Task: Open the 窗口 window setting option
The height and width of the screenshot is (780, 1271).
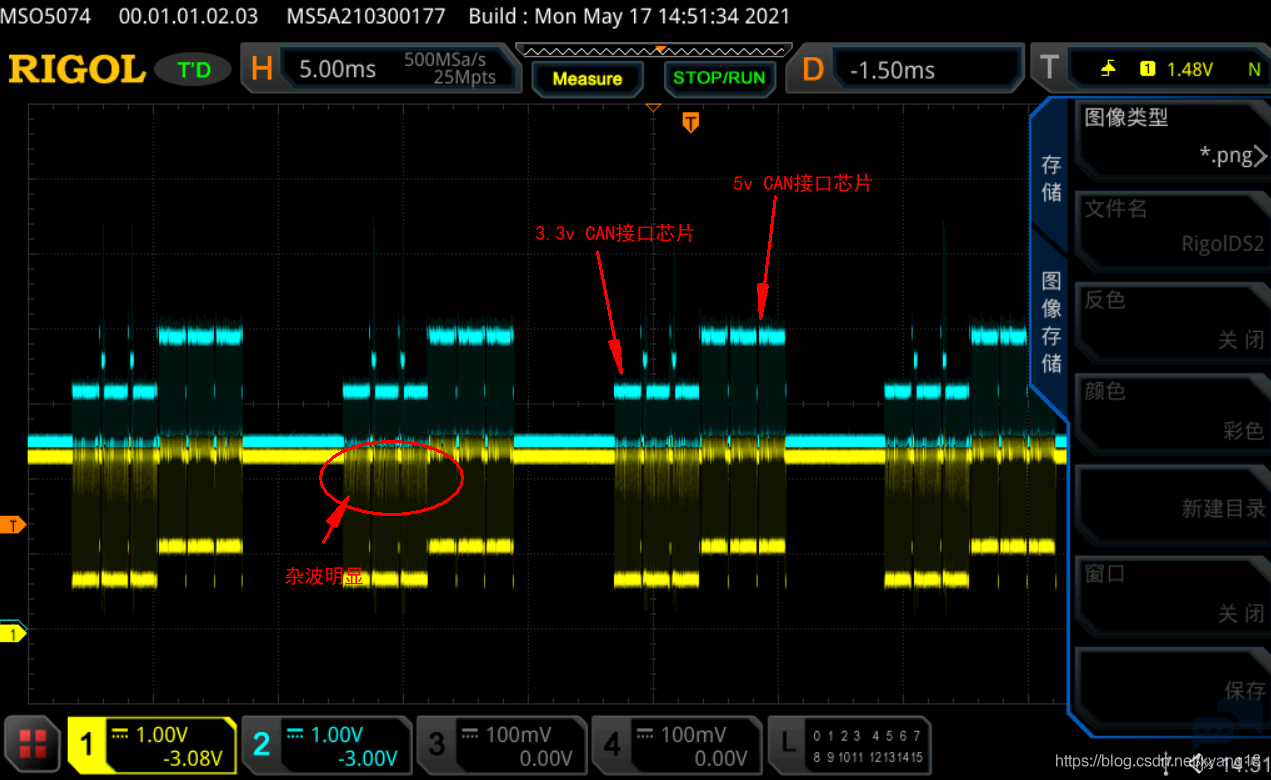Action: point(1172,593)
